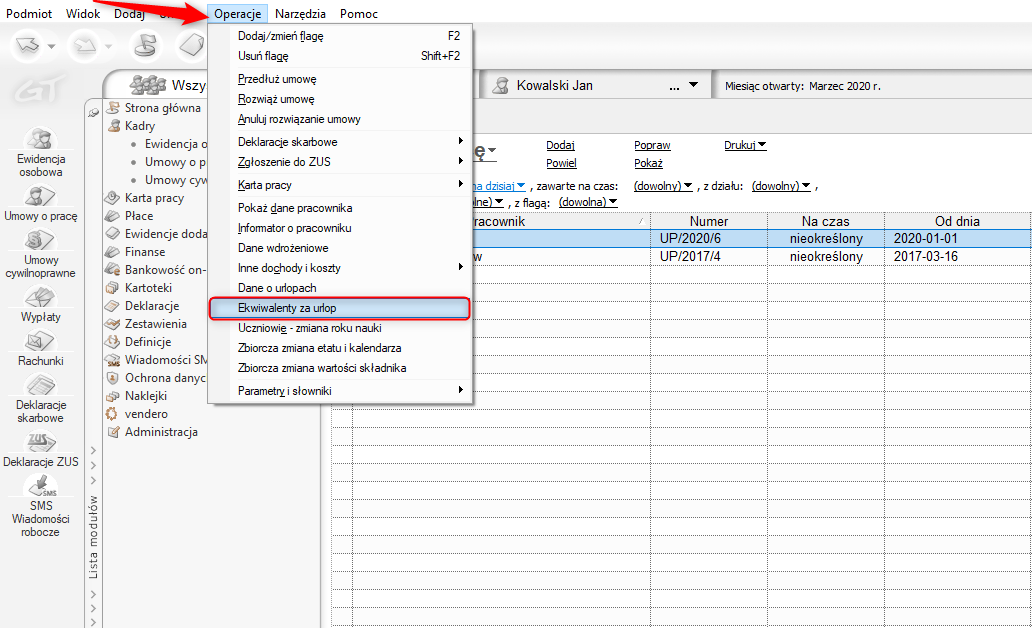Choose Zbiorcza zmiana etatu i kalendarza
The width and height of the screenshot is (1032, 628).
click(x=340, y=348)
